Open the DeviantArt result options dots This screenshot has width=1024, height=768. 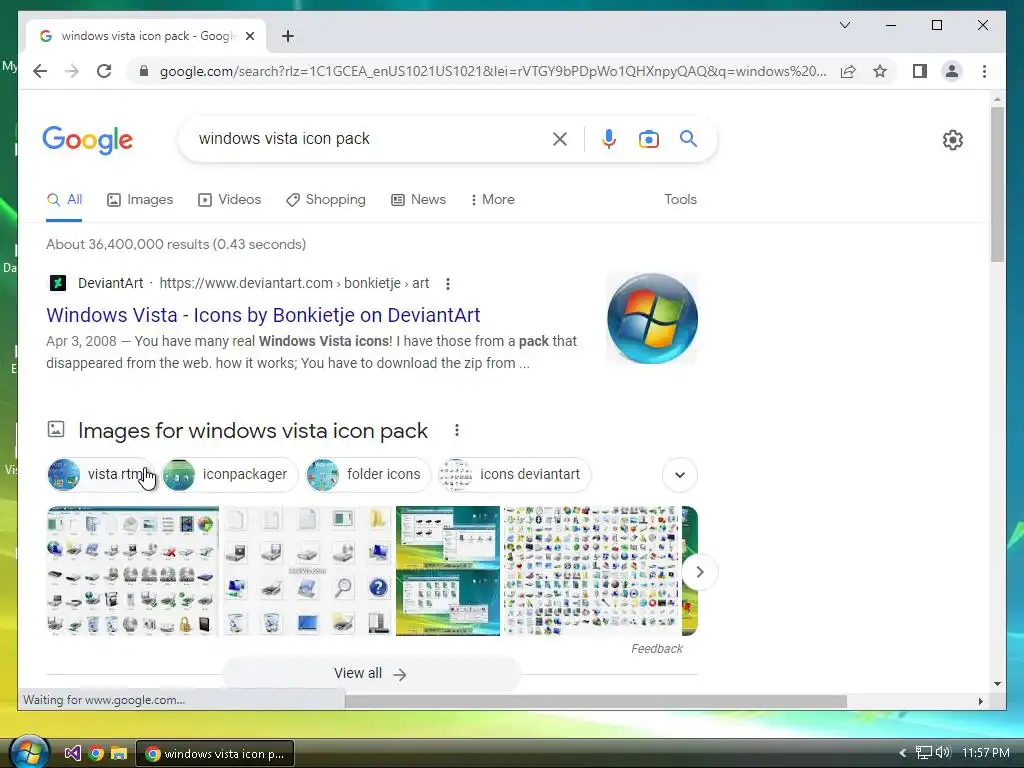[x=447, y=284]
